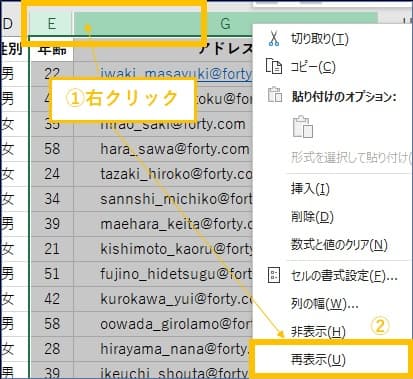The image size is (413, 379).
Task: Select 非表示(H) to hide columns
Action: pos(318,332)
